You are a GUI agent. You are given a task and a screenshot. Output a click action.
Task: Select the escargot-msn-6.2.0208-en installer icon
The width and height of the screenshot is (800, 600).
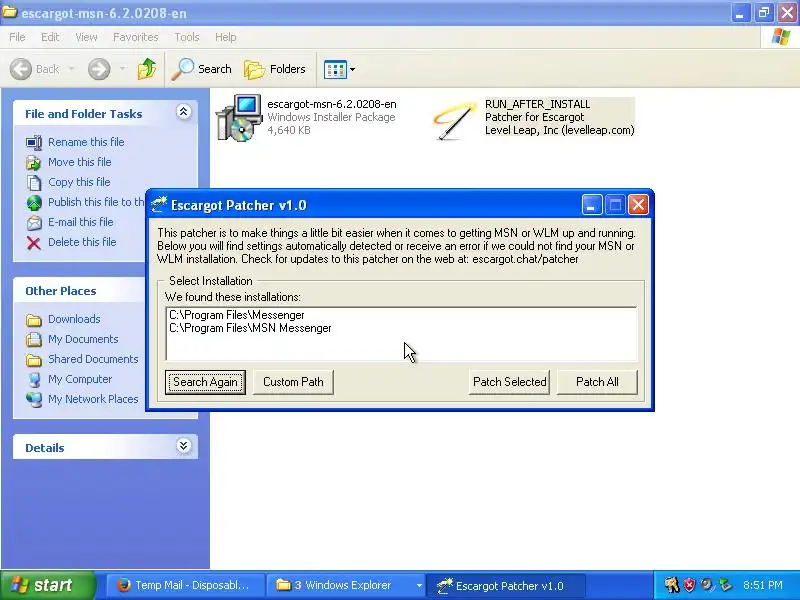pos(239,118)
